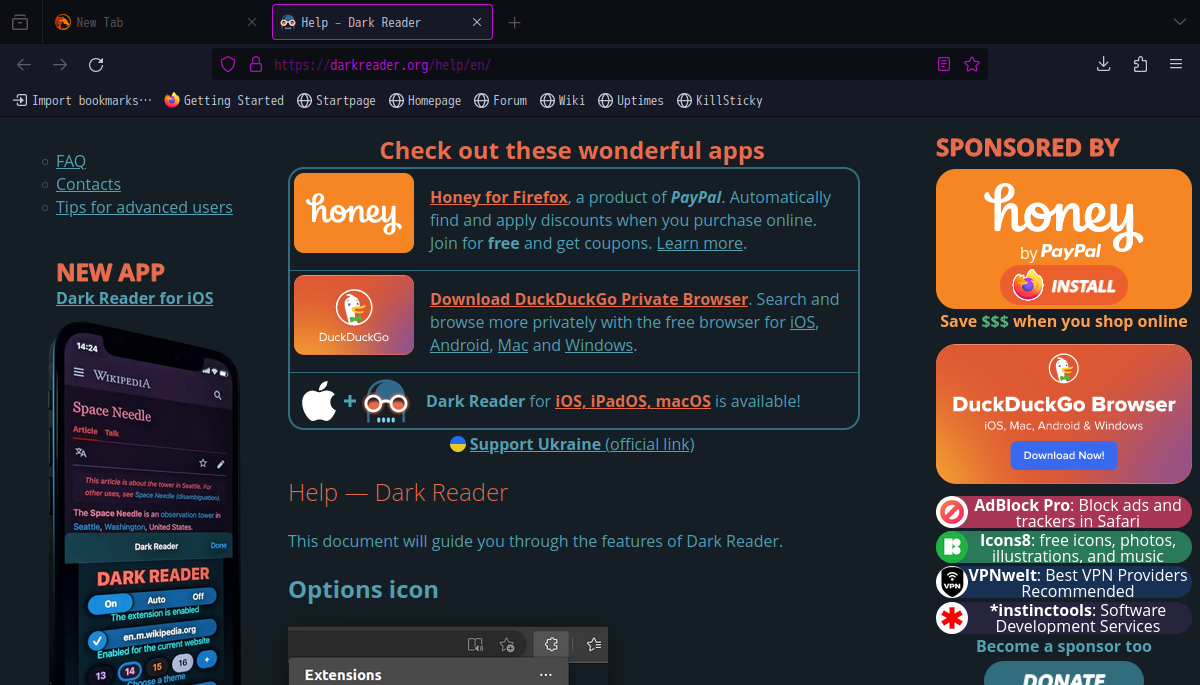Open the Import bookmarks toolbar item
Screen dimensions: 1200x685
click(x=83, y=100)
